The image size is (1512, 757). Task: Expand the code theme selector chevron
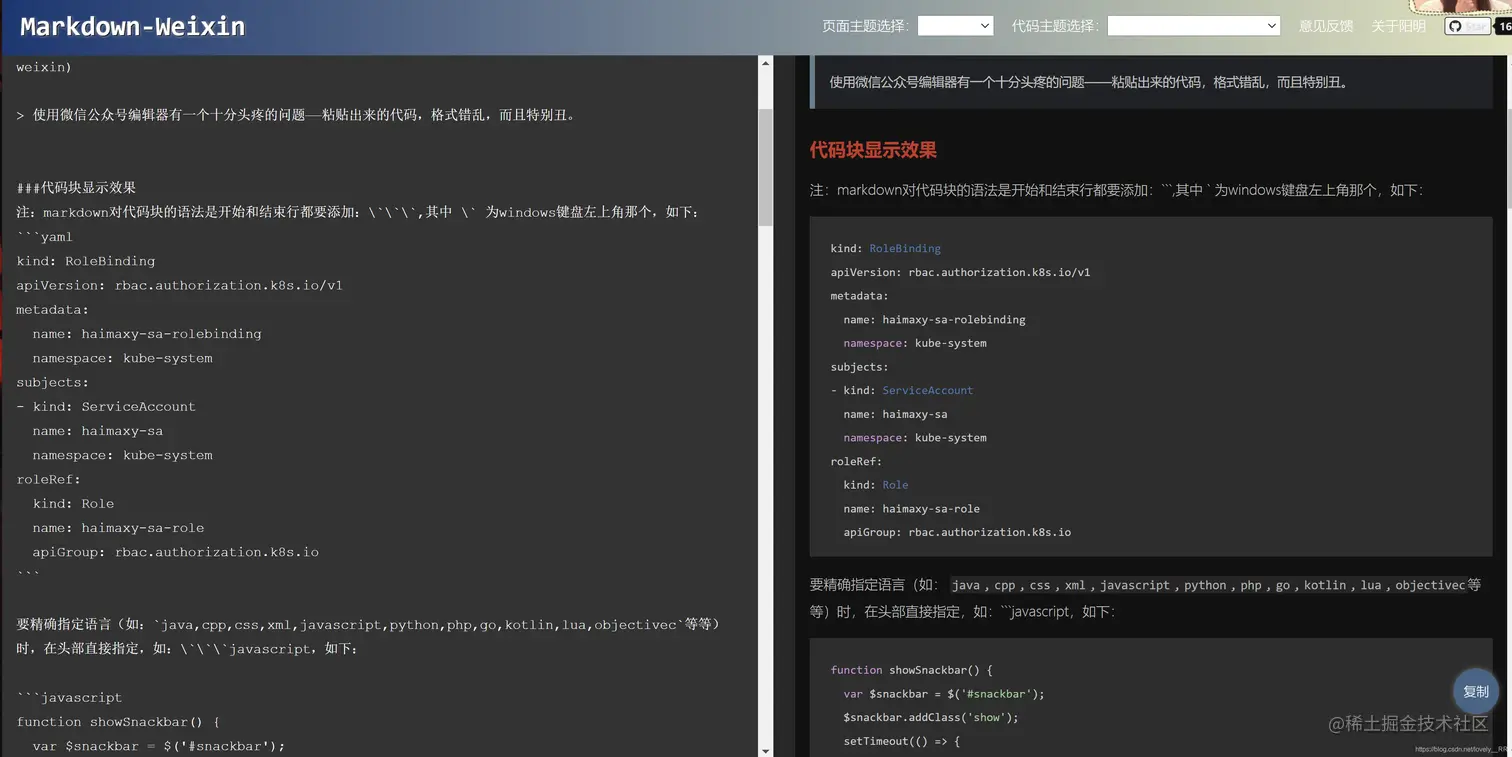click(1271, 25)
